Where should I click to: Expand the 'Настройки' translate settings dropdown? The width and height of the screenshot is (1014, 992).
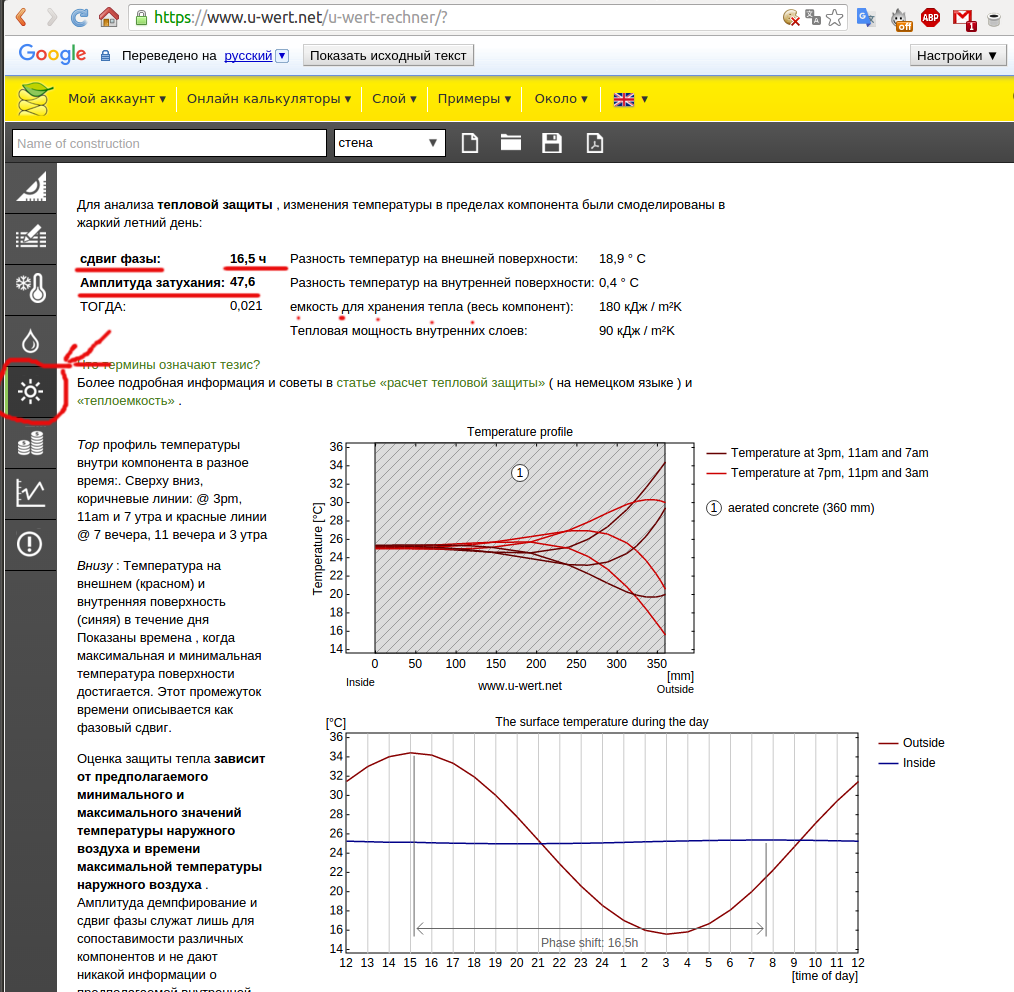pos(957,56)
